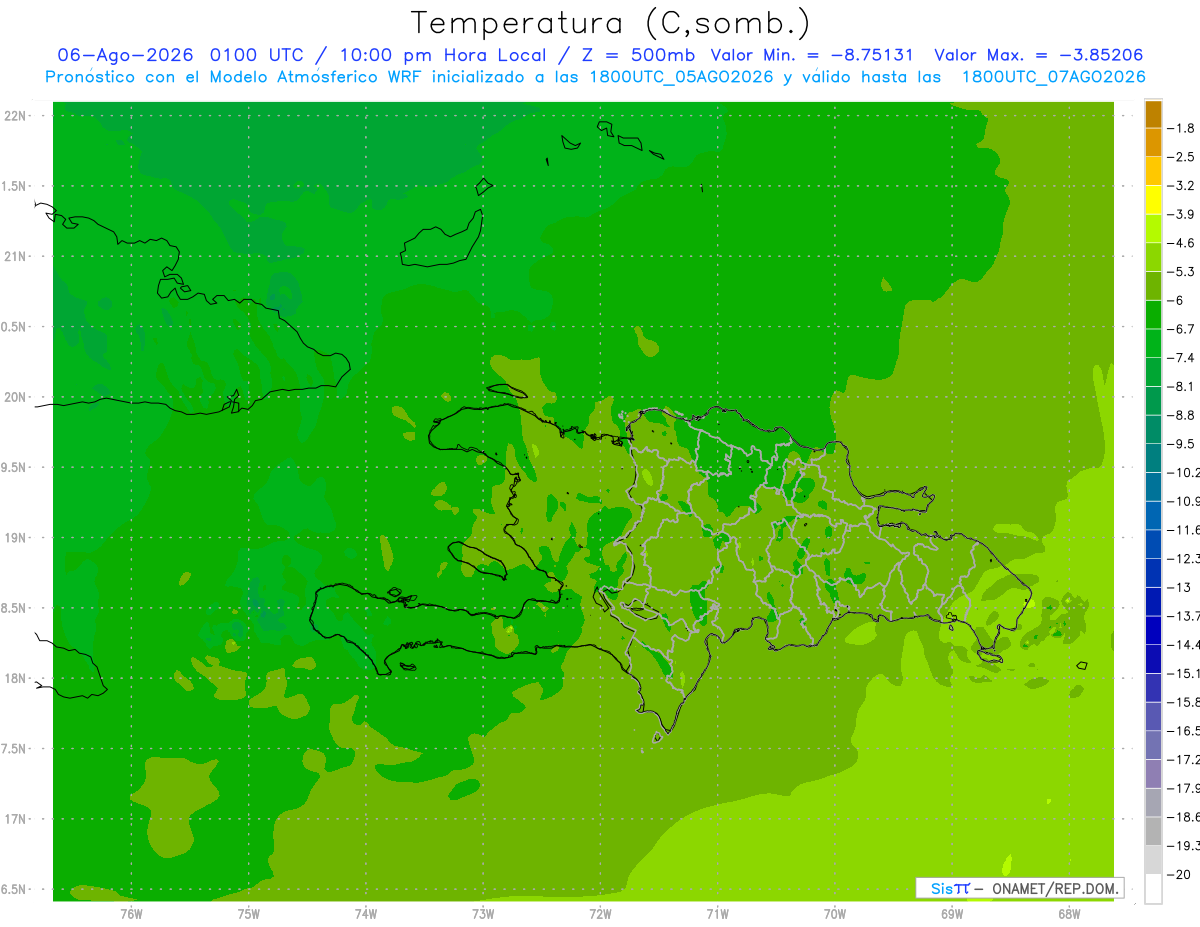Click the '-2.5' colorbar value
1200x927 pixels.
[1181, 157]
